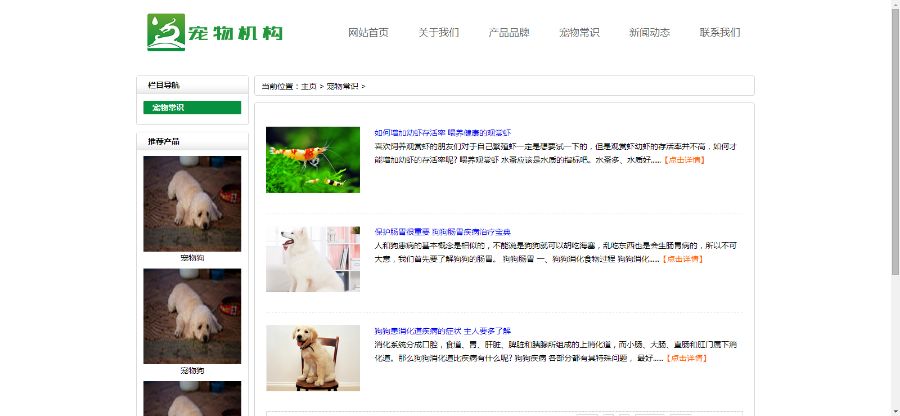Click the green 宠物机构 logo
Viewport: 900px width, 416px height.
tap(215, 33)
